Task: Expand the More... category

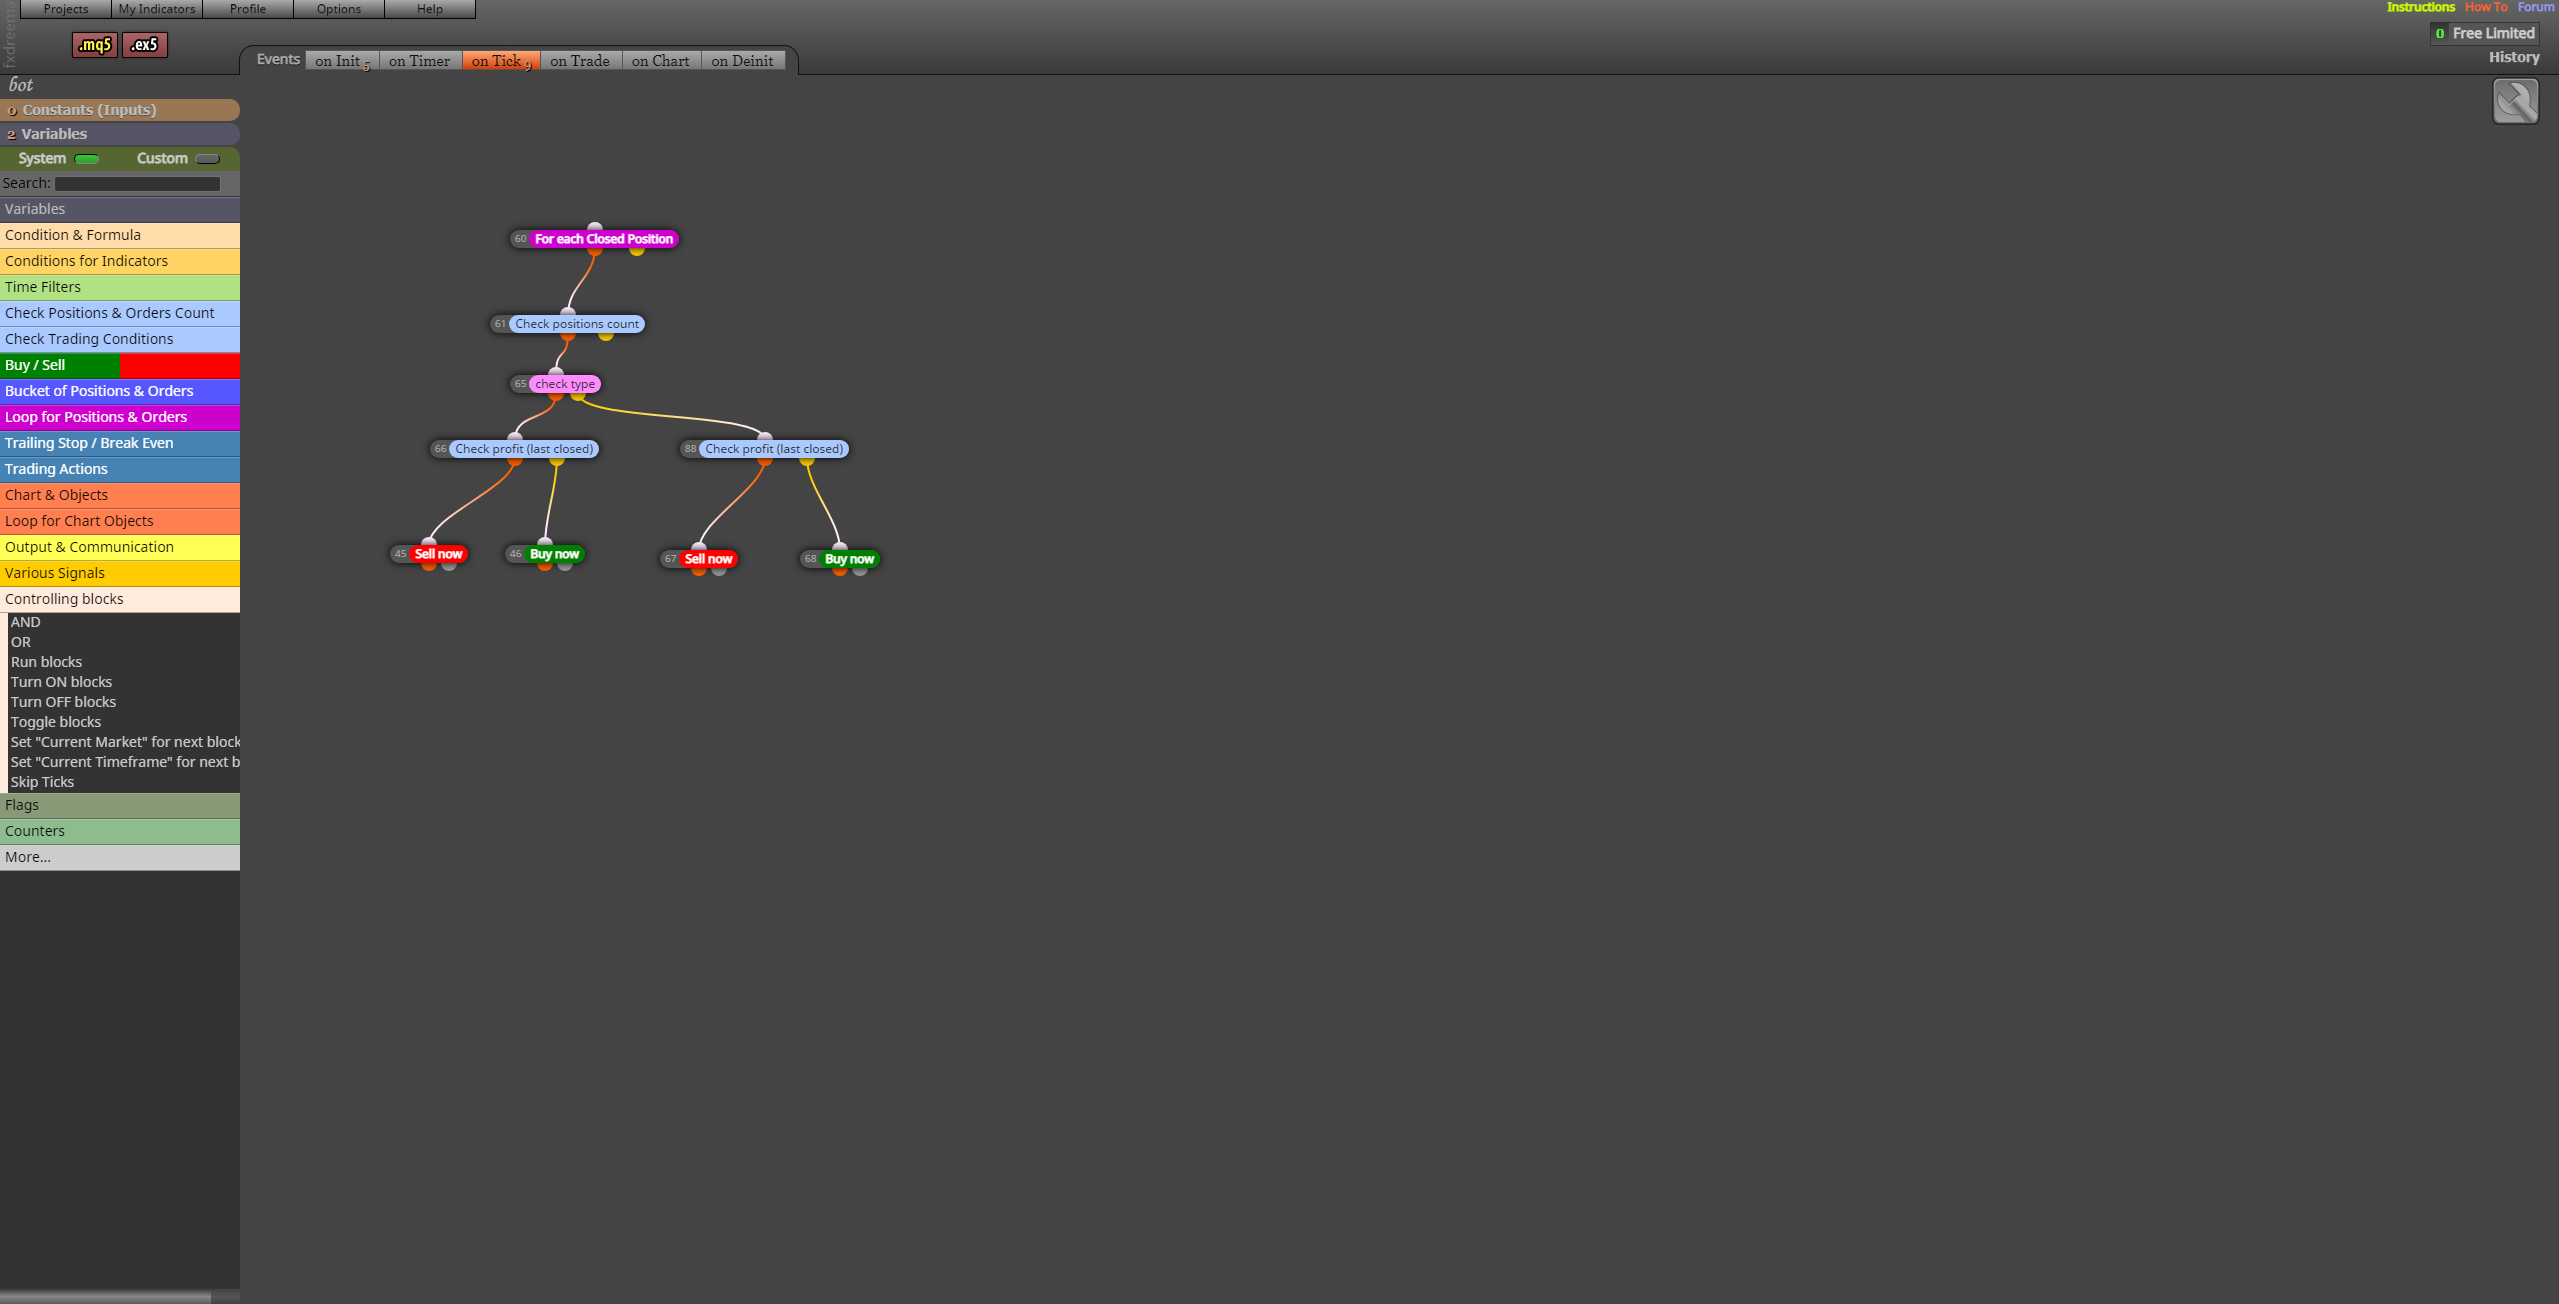Action: pyautogui.click(x=120, y=857)
